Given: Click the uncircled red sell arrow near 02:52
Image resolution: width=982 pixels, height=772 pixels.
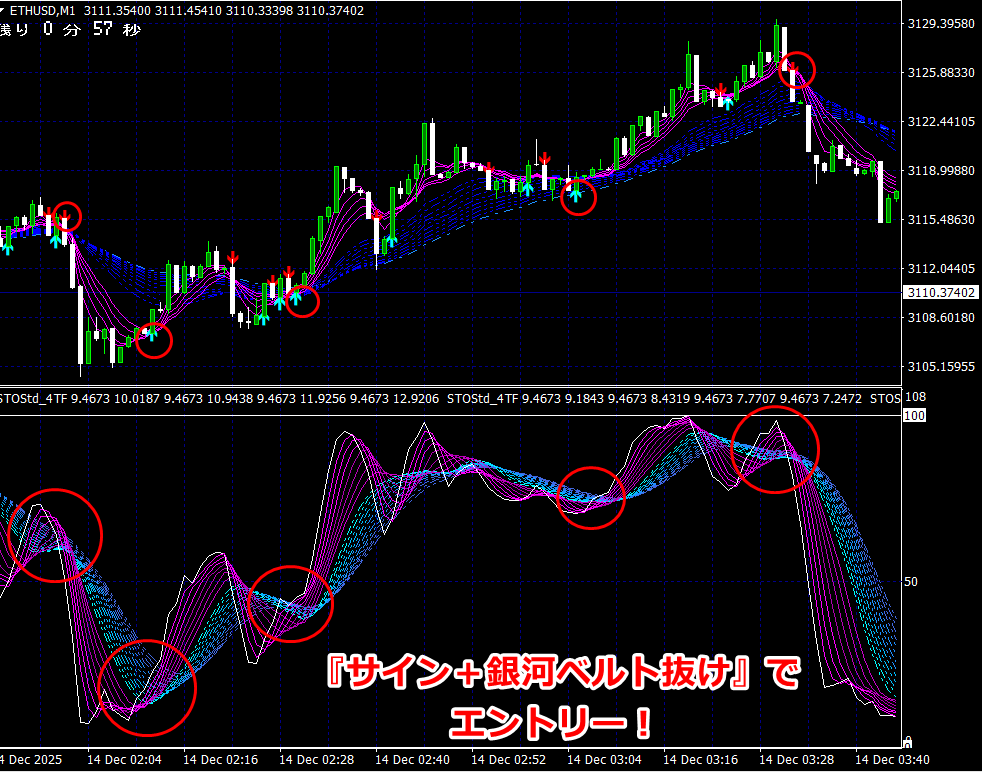Looking at the screenshot, I should (544, 157).
